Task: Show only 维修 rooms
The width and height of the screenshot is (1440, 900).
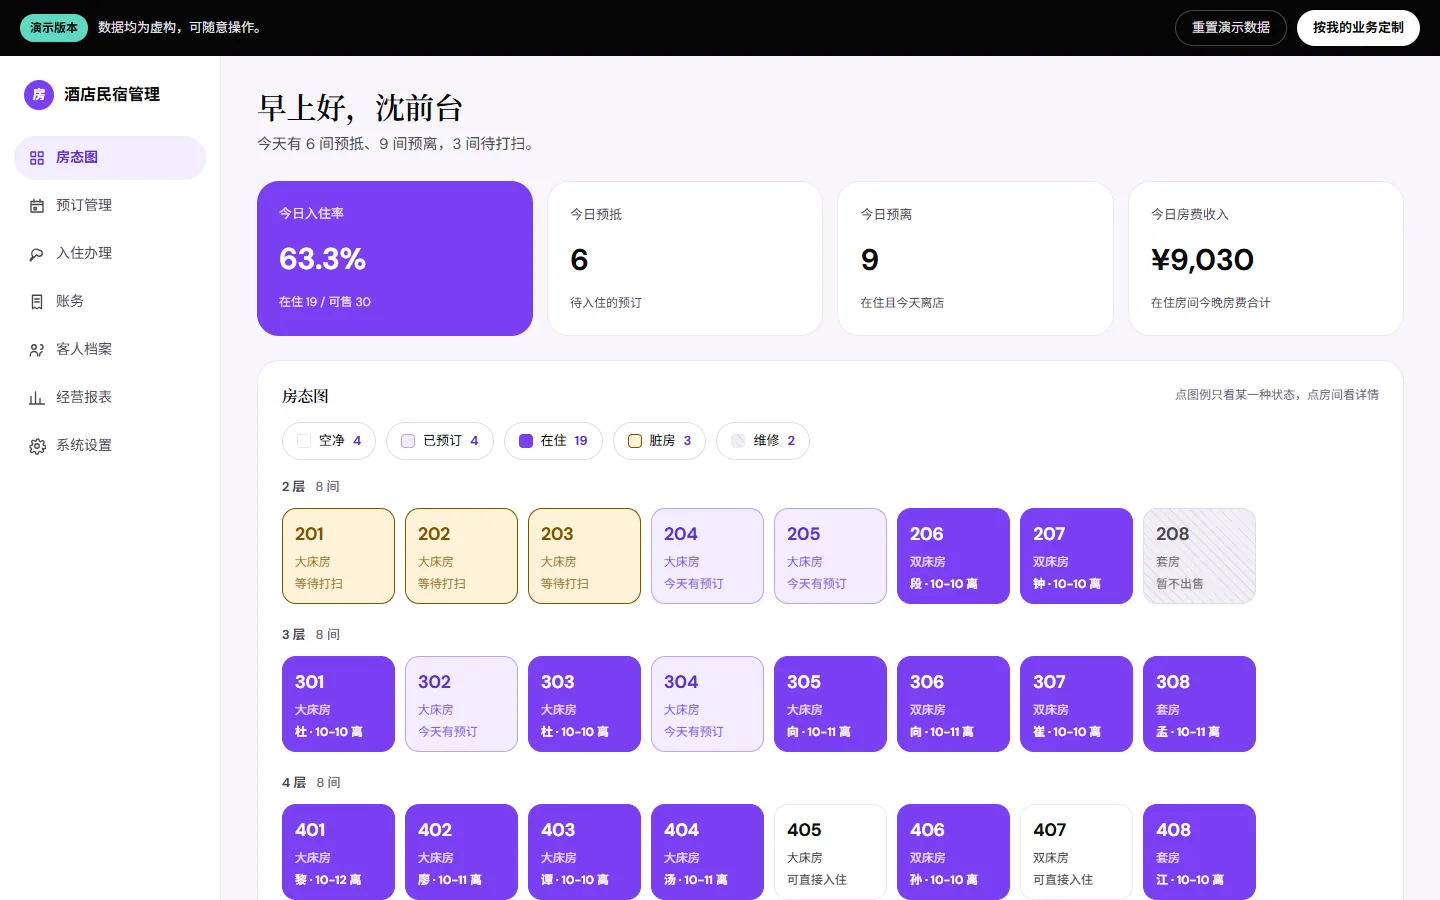Action: pyautogui.click(x=763, y=441)
